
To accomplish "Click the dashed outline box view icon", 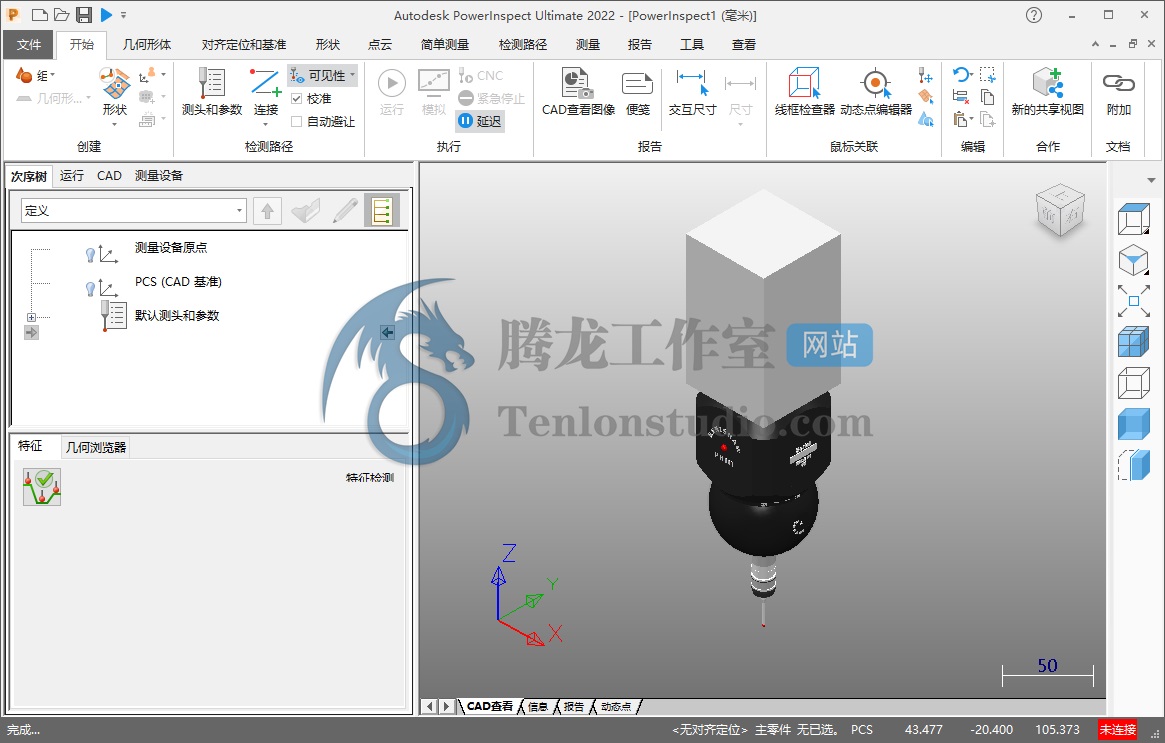I will [1134, 465].
